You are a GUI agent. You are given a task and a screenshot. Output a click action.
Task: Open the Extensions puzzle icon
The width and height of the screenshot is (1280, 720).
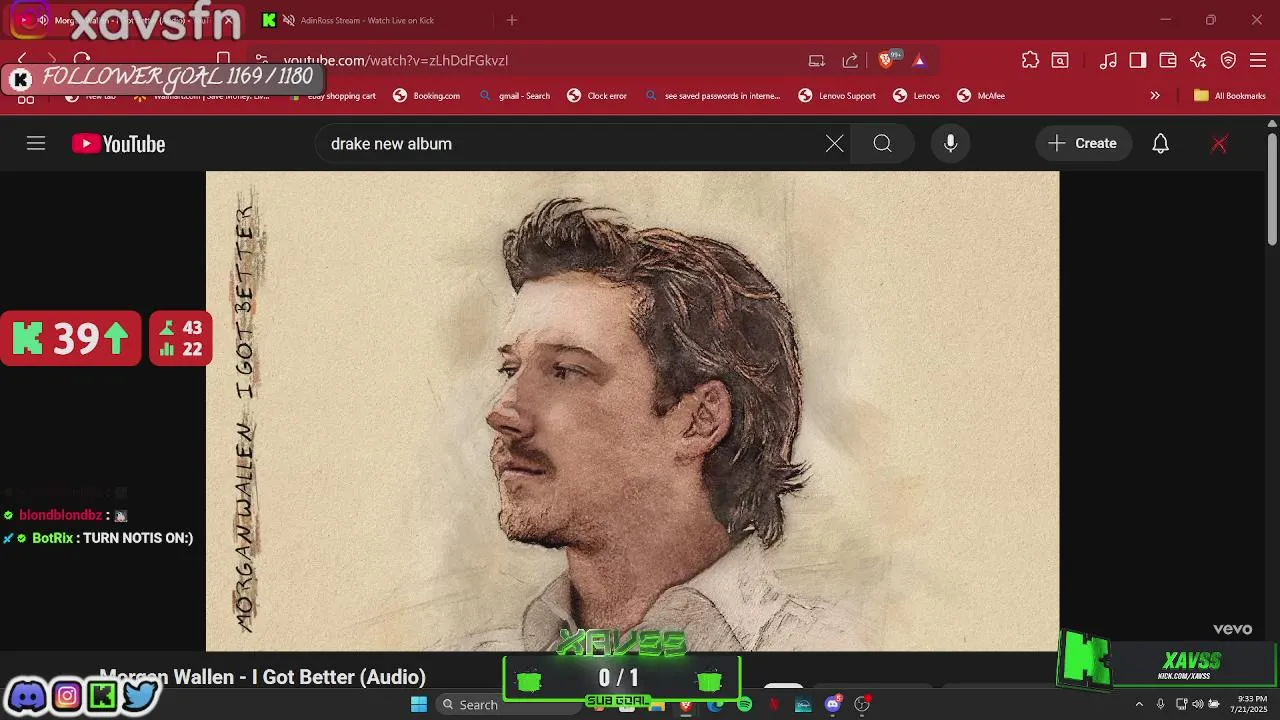[x=1030, y=60]
